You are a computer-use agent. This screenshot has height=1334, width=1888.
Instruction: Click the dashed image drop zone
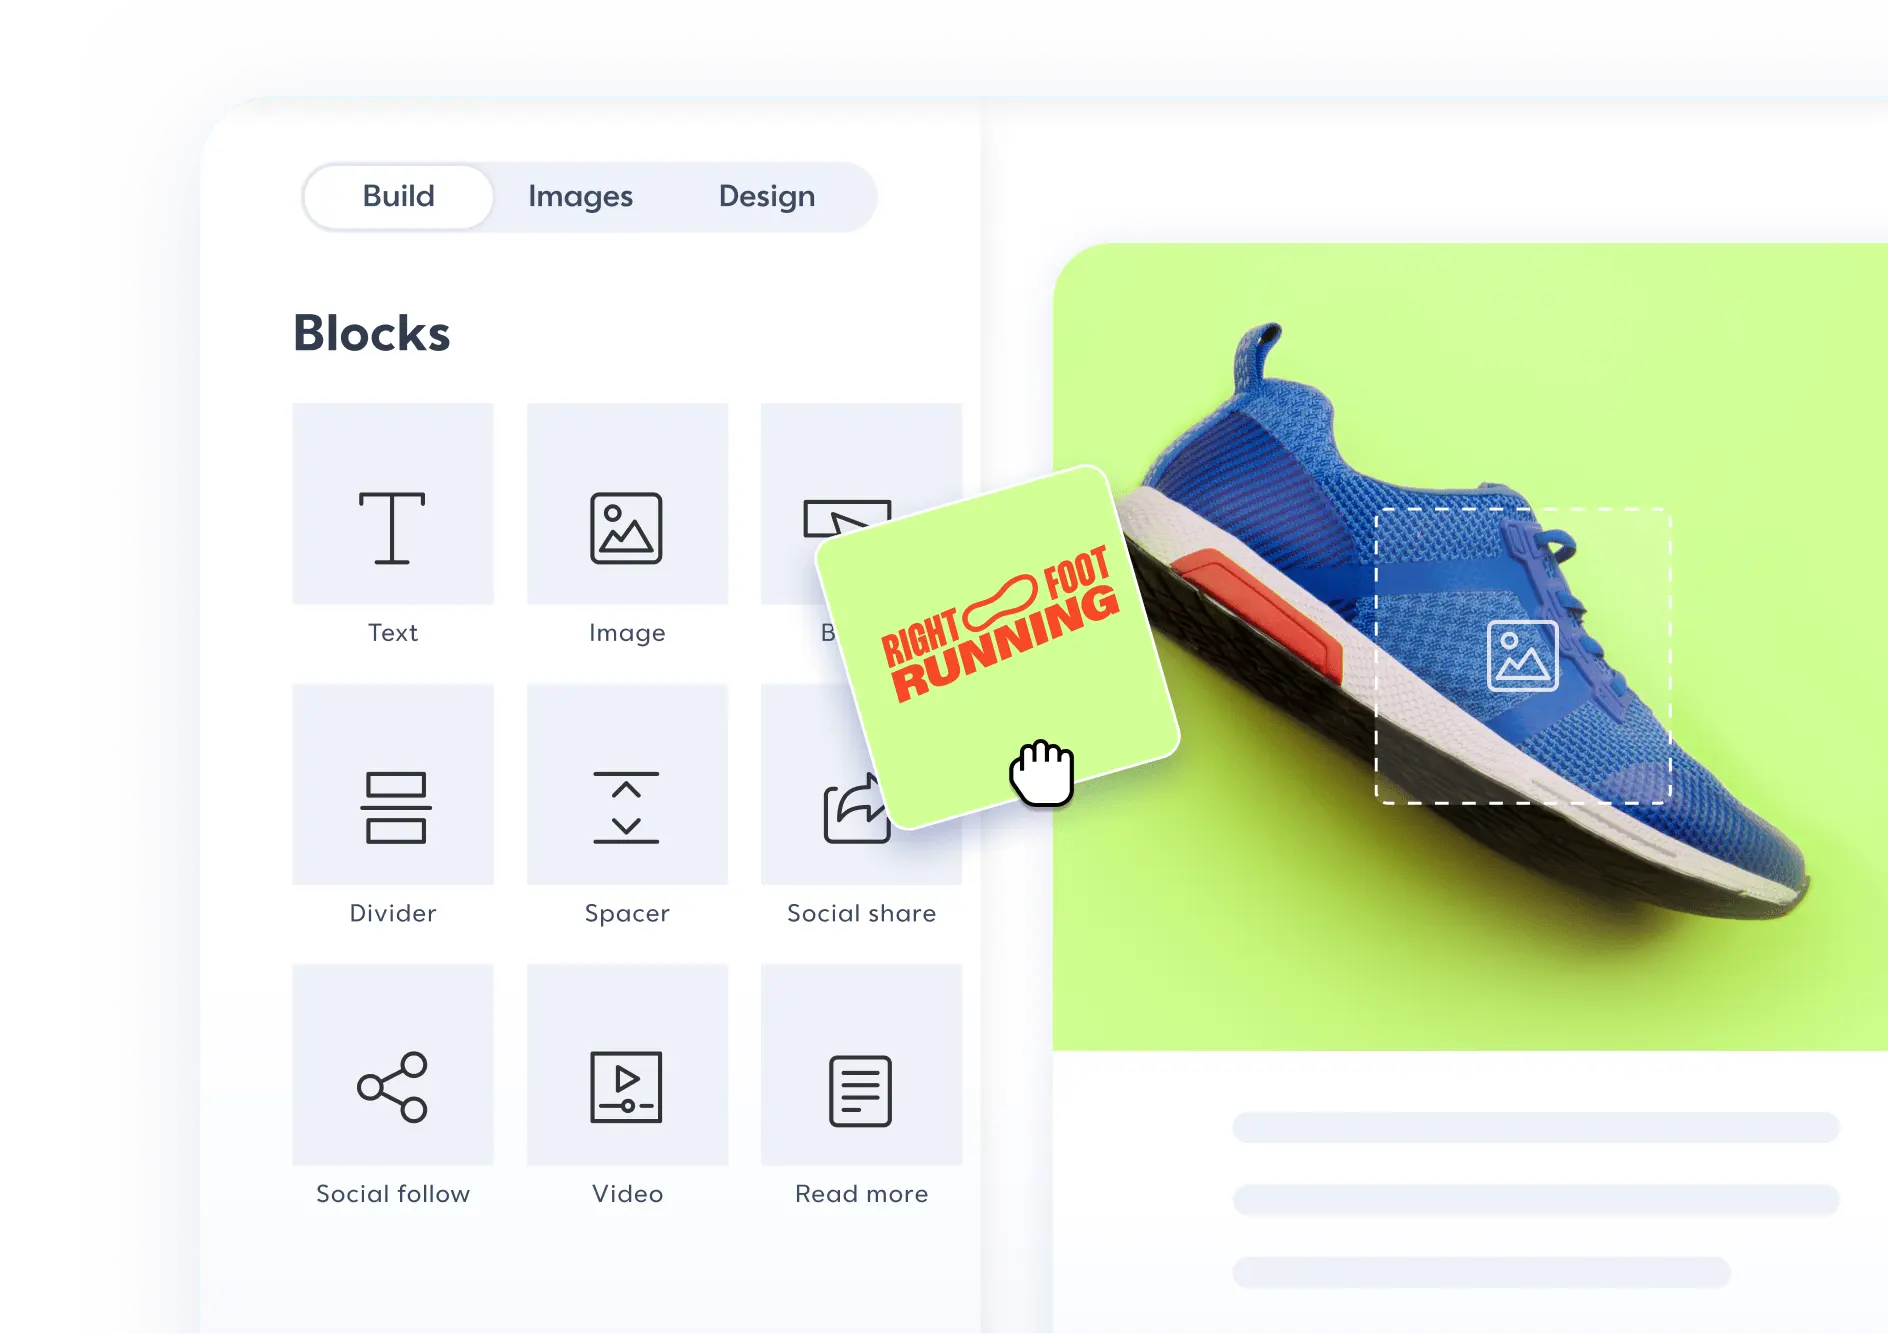click(x=1522, y=656)
